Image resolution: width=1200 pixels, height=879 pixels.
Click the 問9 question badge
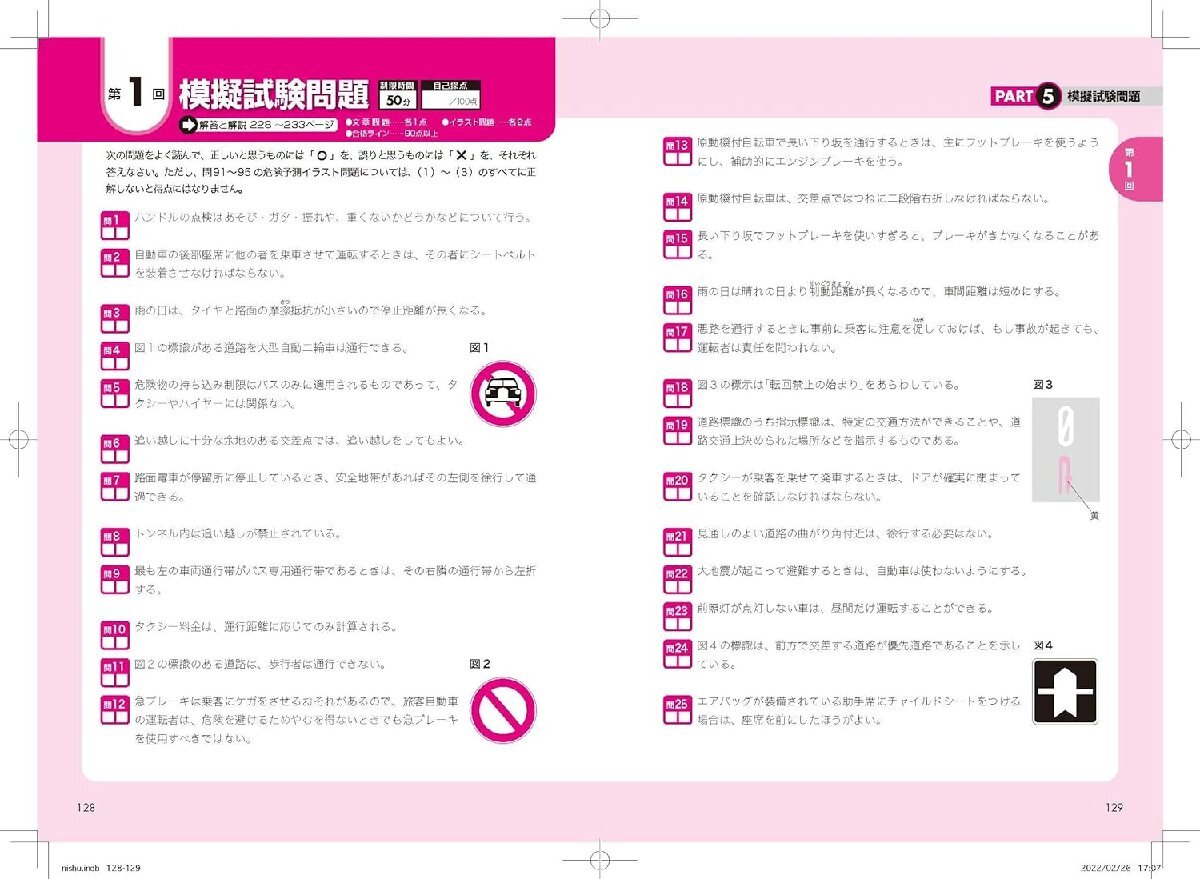(x=116, y=579)
